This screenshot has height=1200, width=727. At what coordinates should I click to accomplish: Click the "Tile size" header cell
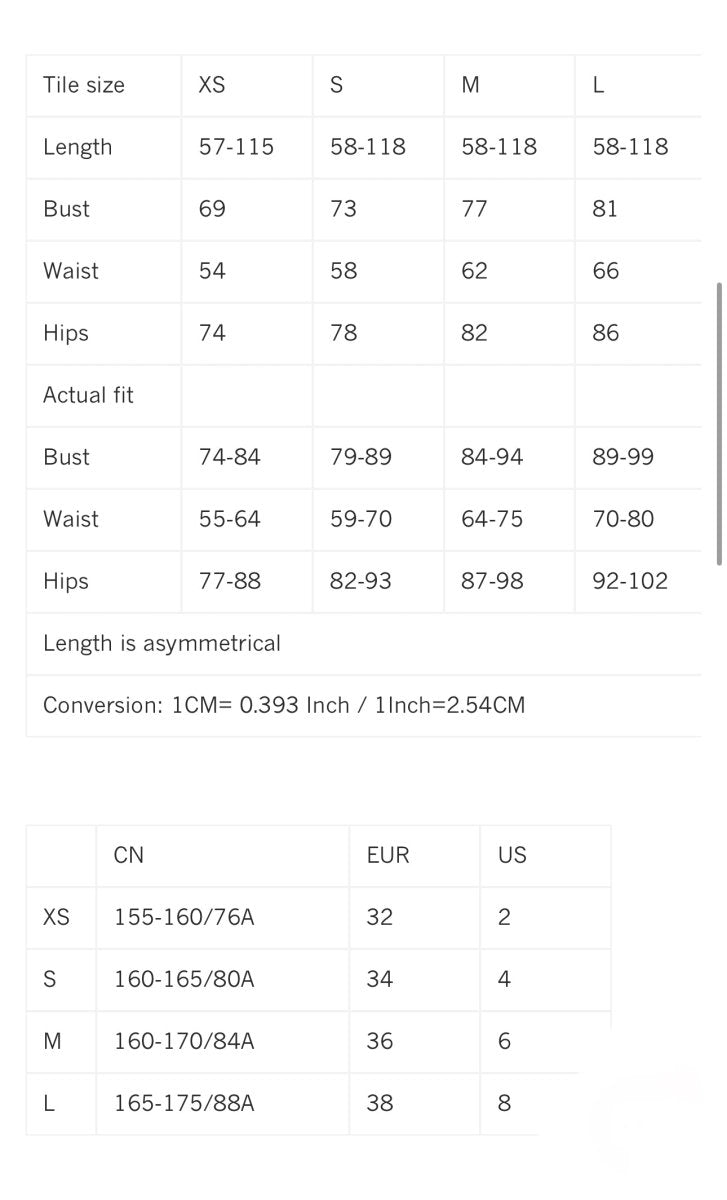coord(84,86)
